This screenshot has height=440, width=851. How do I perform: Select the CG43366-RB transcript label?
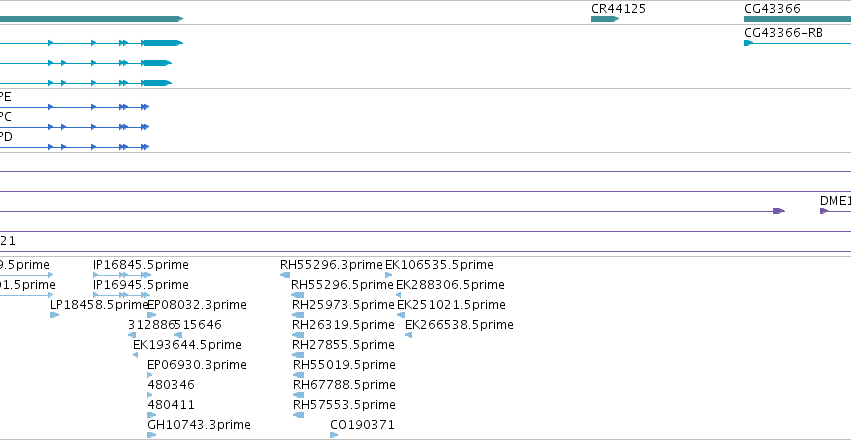[x=783, y=33]
